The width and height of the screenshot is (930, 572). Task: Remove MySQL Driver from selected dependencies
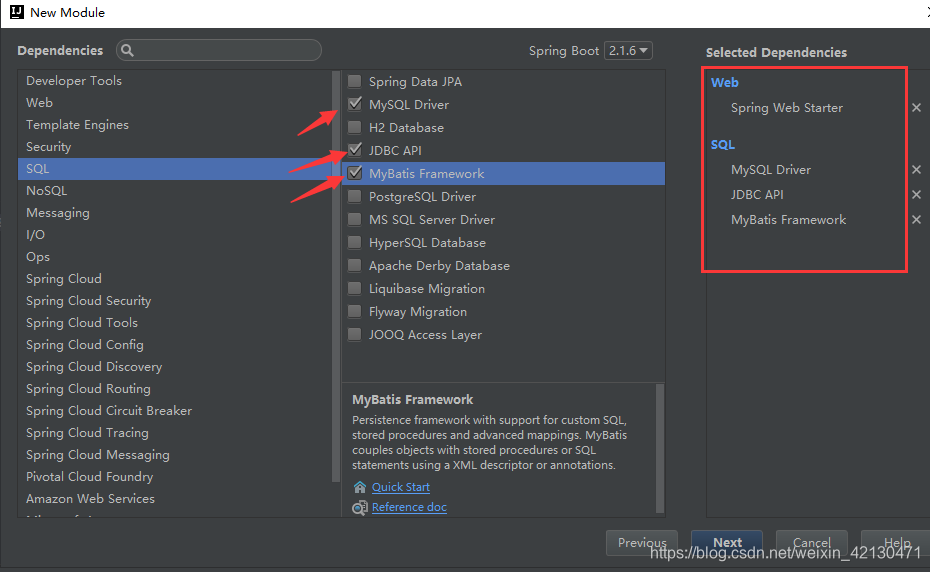pyautogui.click(x=916, y=170)
